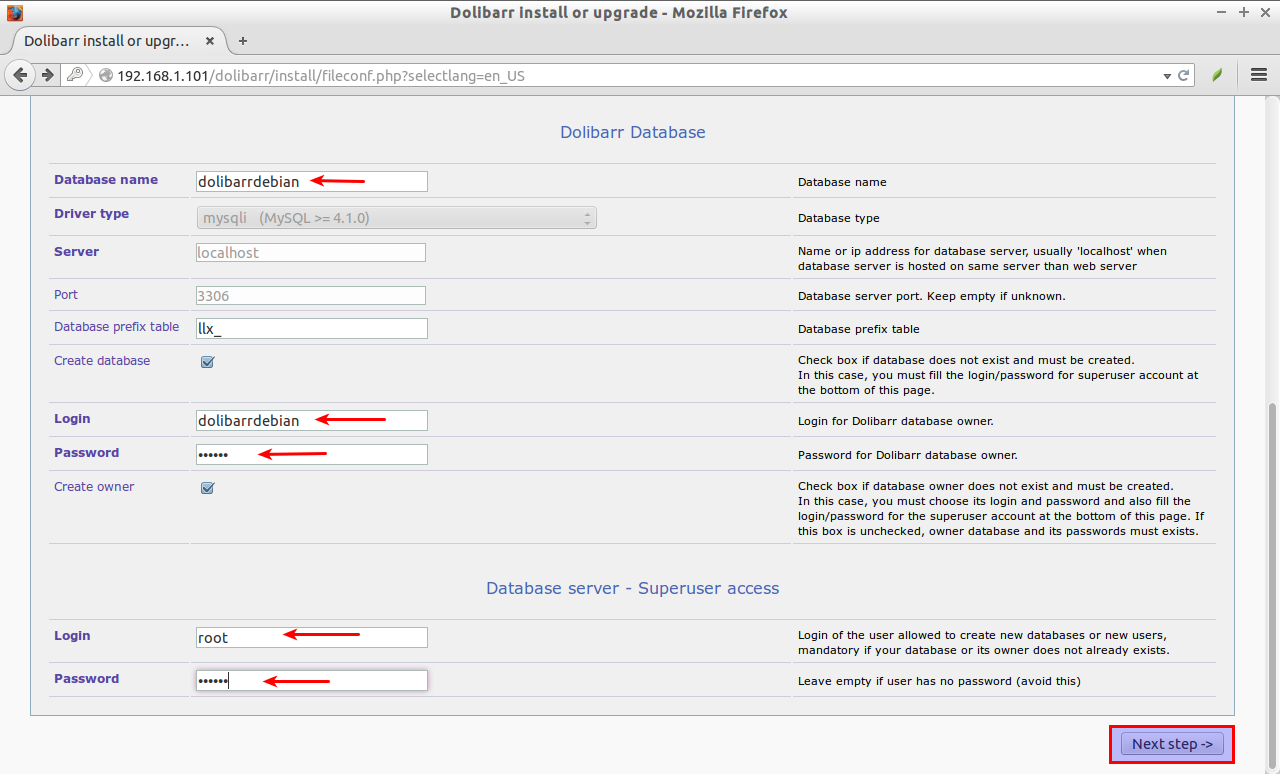Toggle the Create owner checkbox
This screenshot has width=1280, height=774.
tap(207, 488)
